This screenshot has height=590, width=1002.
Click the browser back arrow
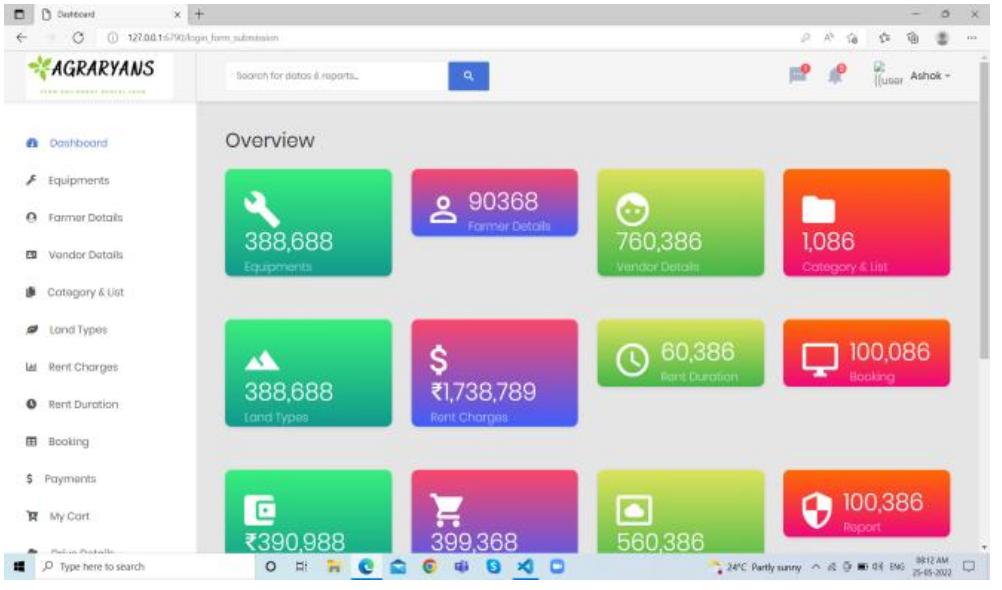(x=22, y=38)
